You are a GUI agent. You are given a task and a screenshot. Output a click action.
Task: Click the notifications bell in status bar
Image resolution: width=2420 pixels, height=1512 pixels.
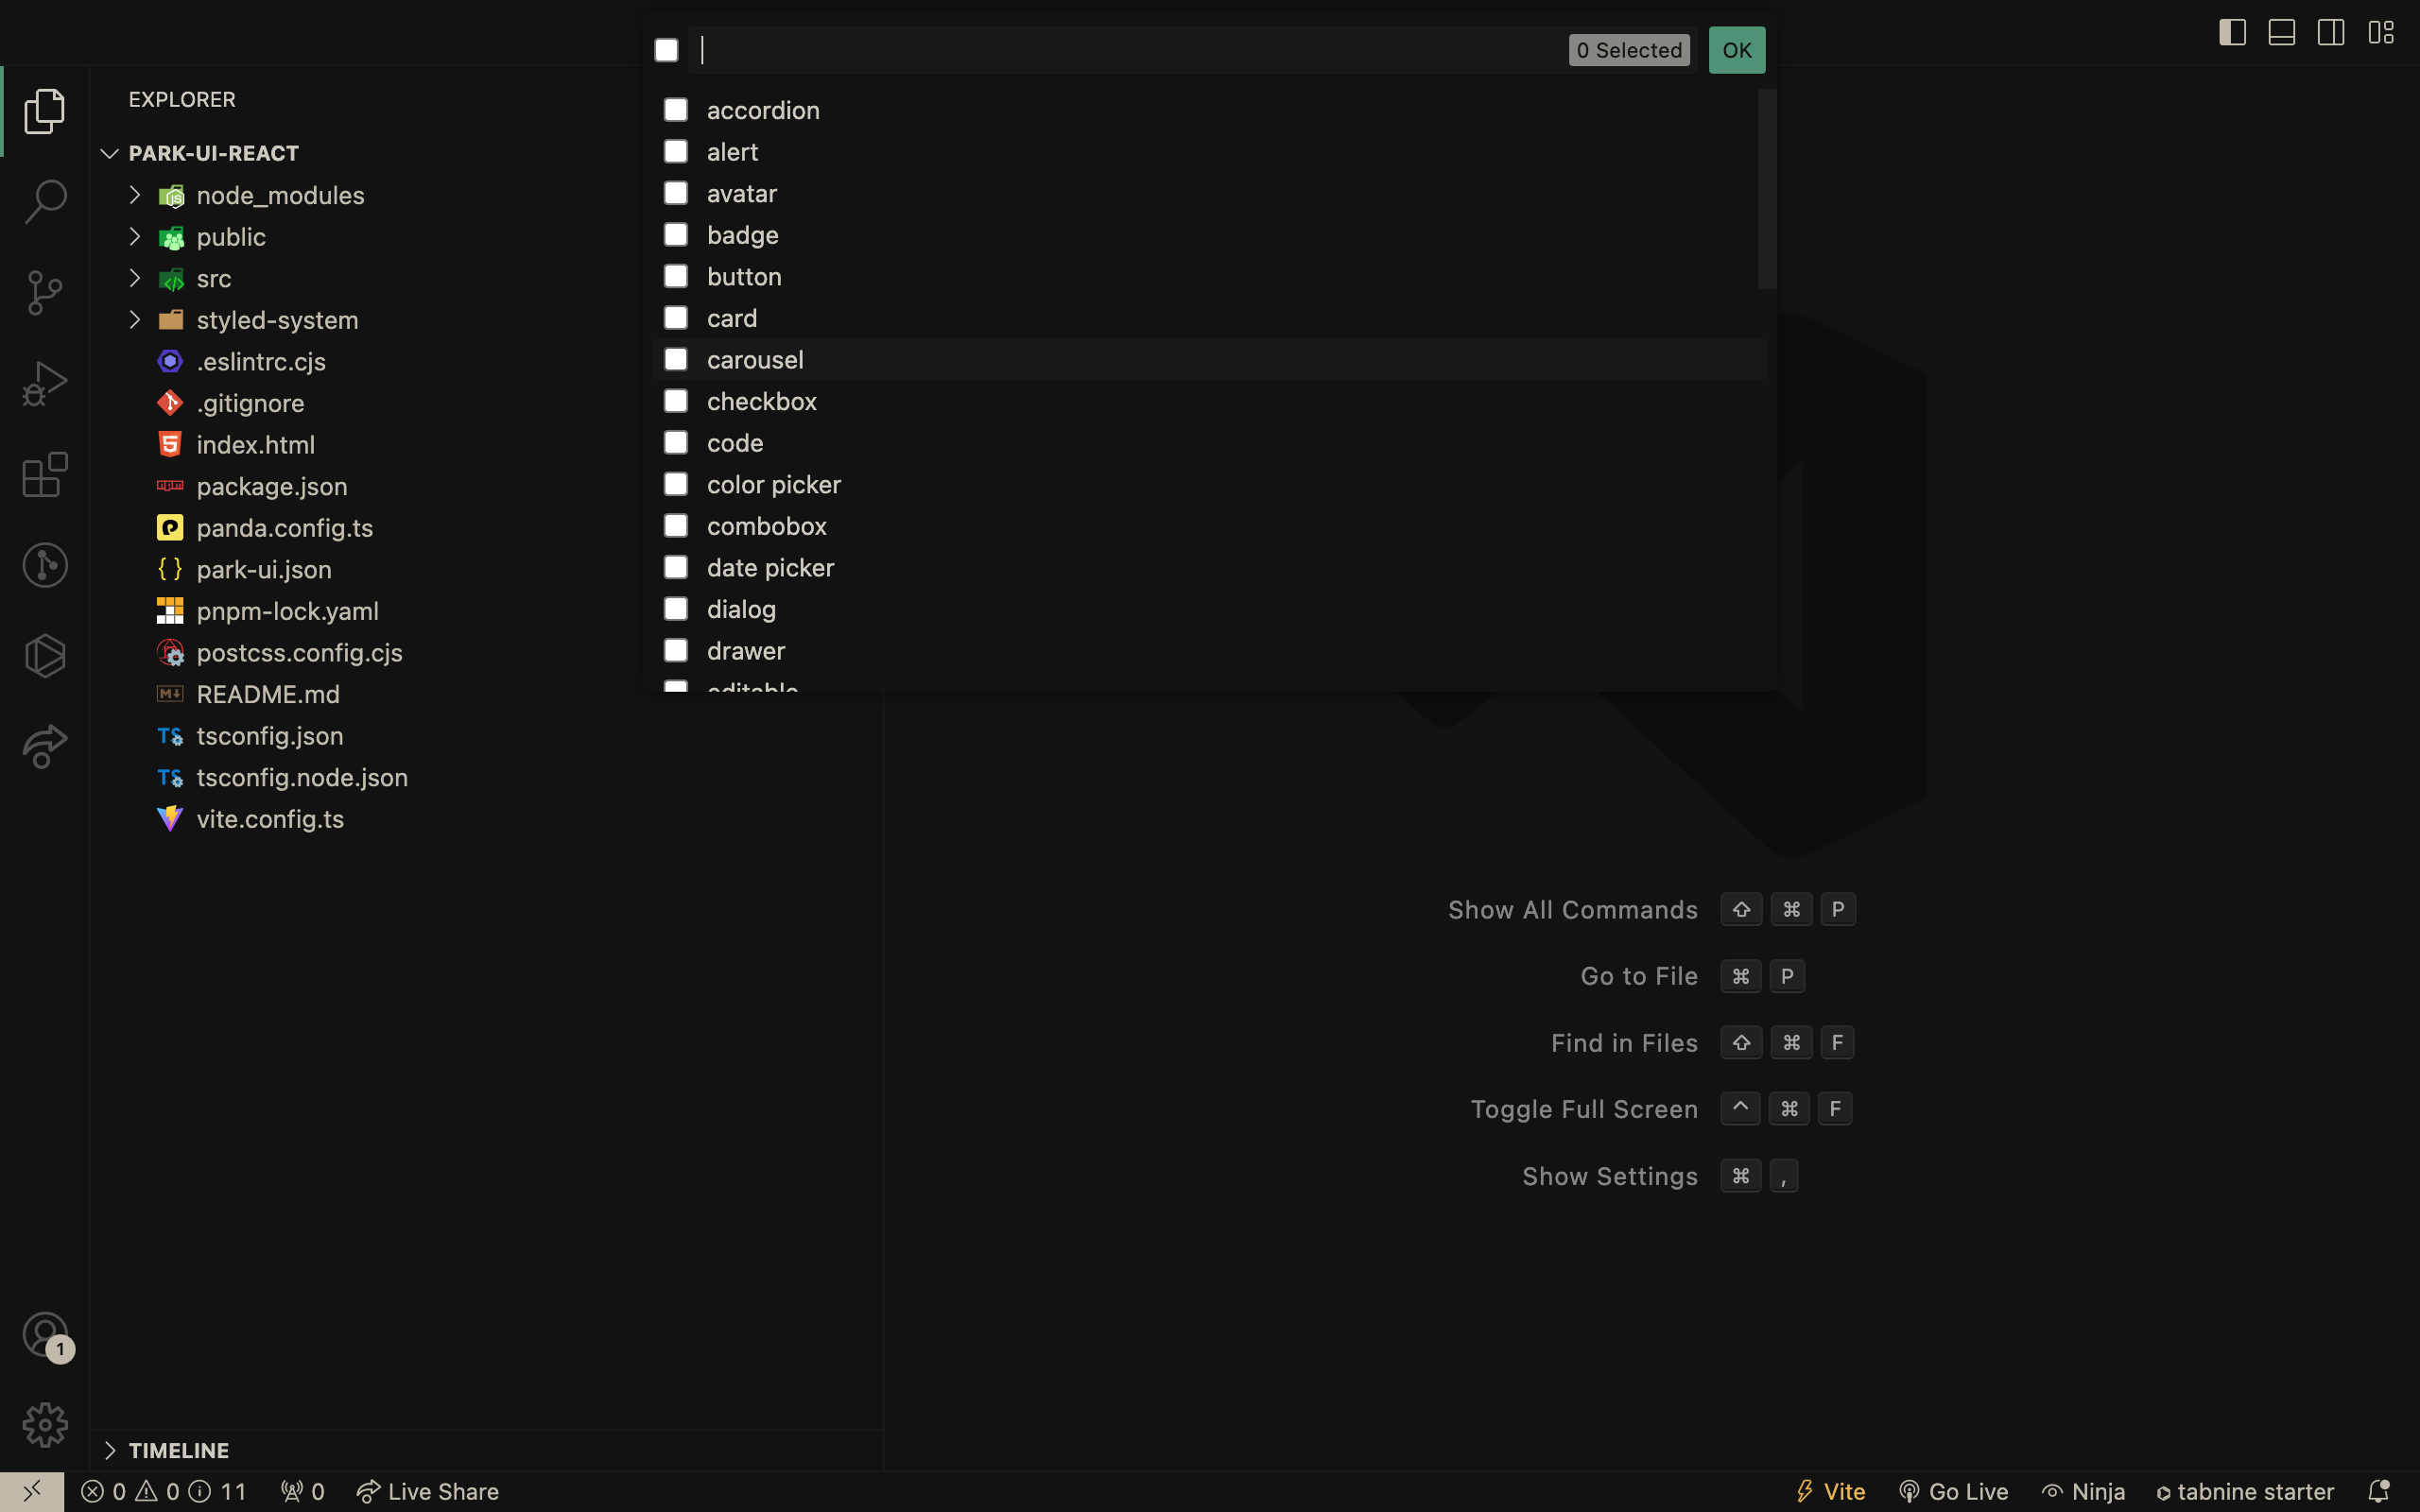2378,1491
